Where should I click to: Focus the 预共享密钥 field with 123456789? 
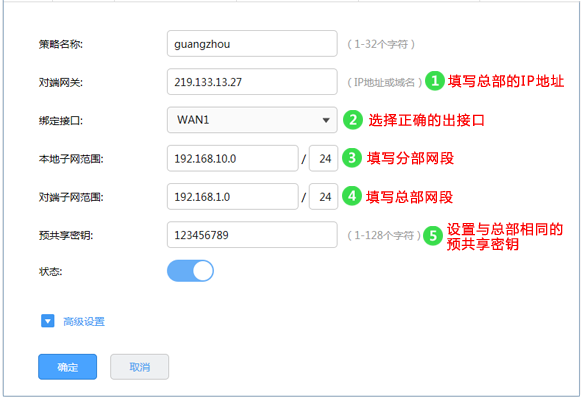[252, 235]
